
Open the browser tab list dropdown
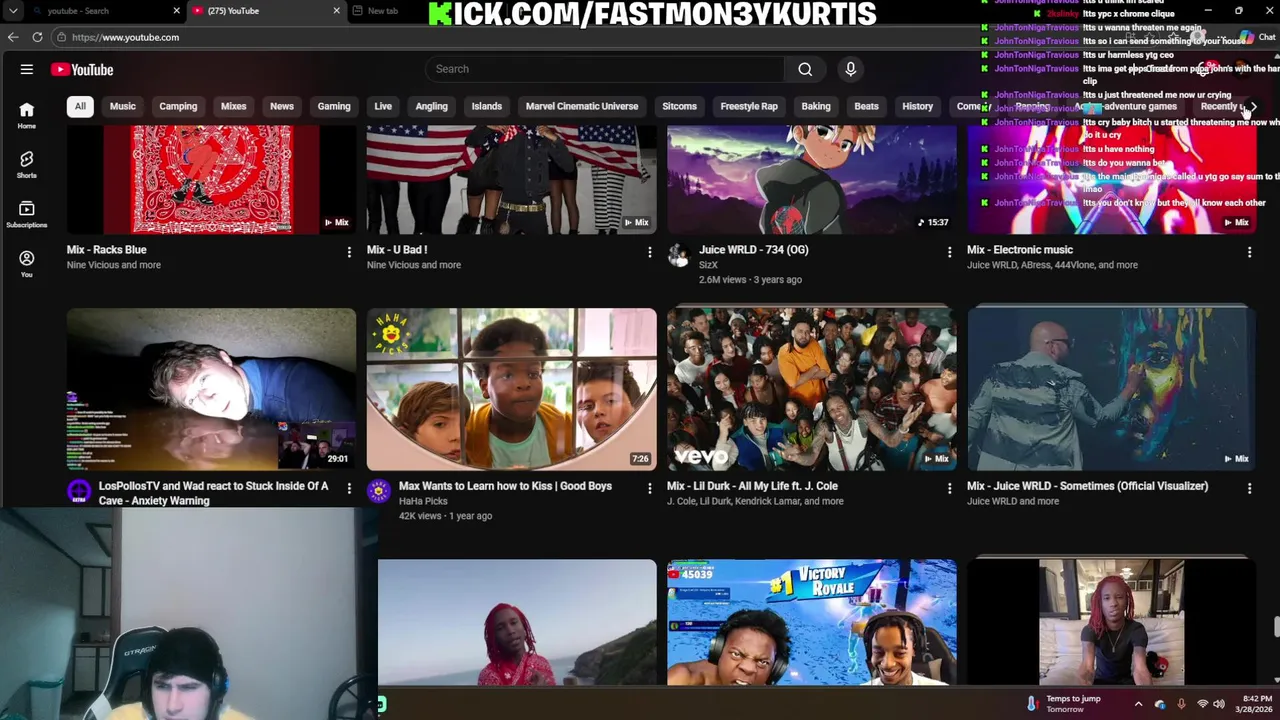[x=13, y=11]
